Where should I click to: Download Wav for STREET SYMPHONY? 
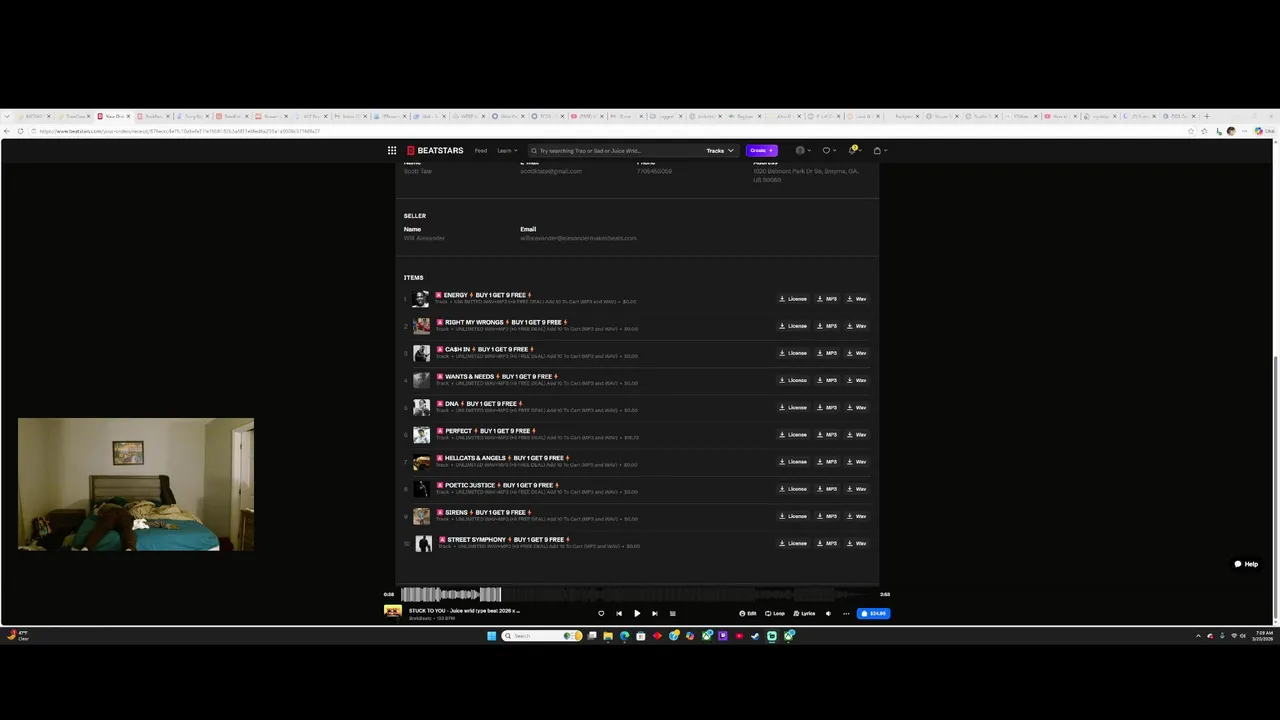[857, 543]
